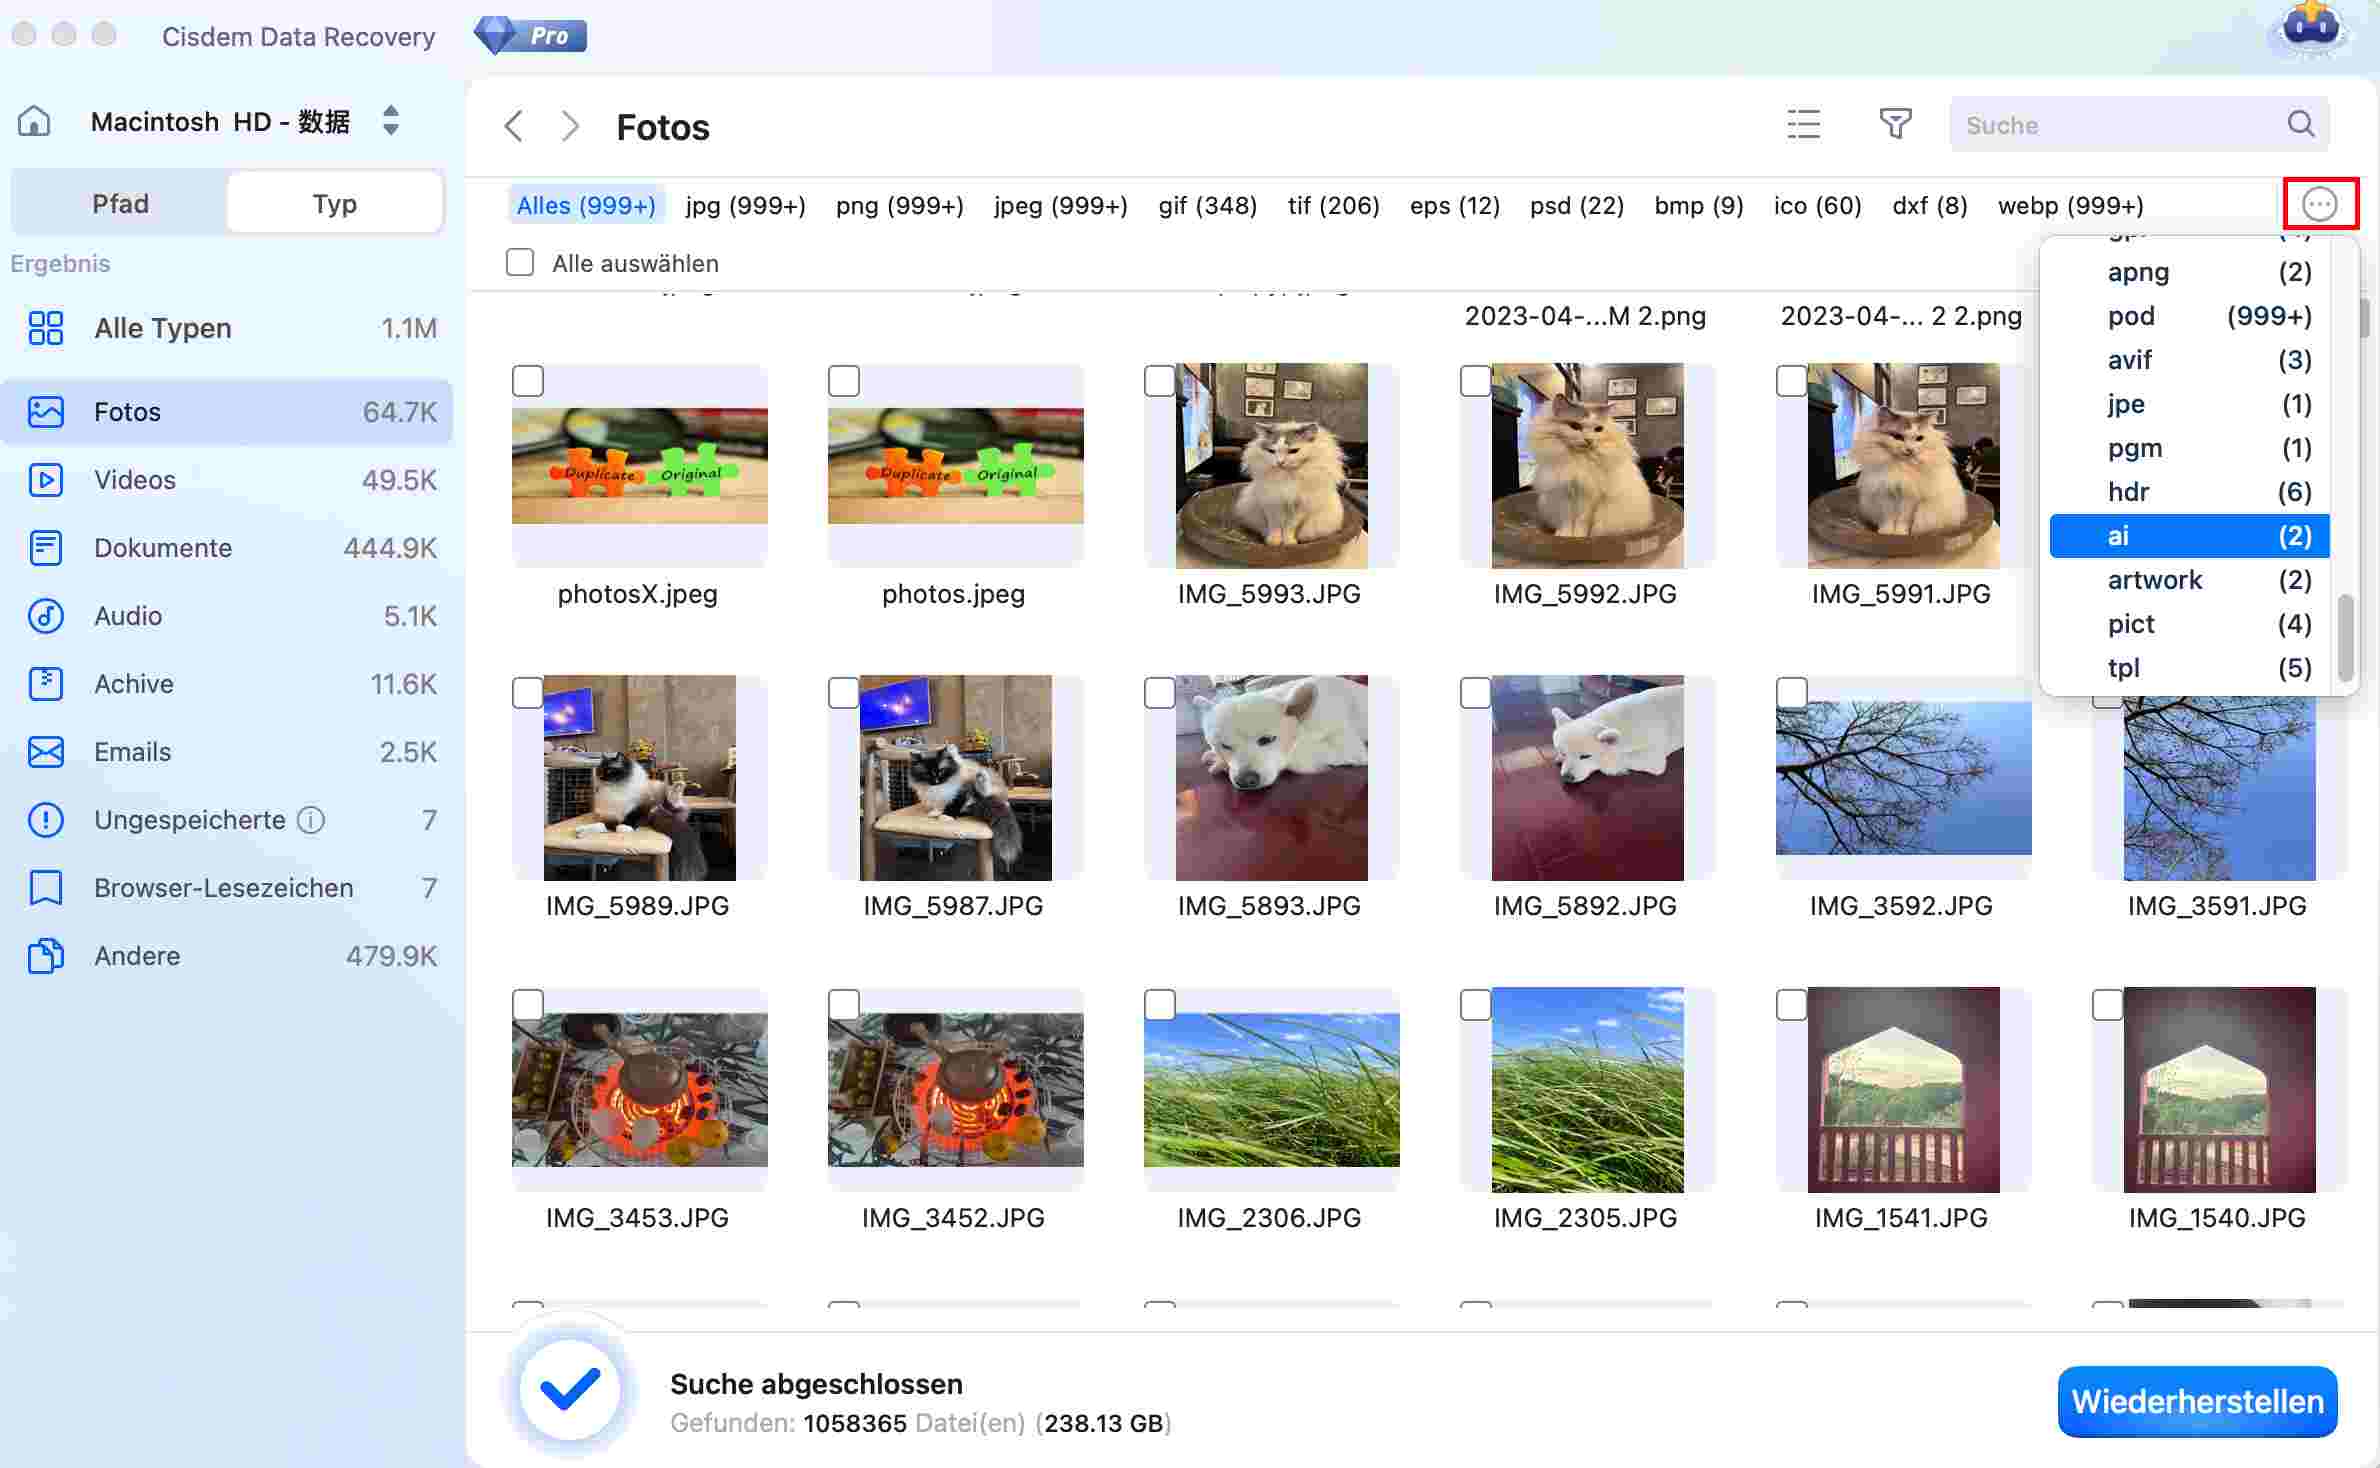Image resolution: width=2380 pixels, height=1468 pixels.
Task: Select checkbox for IMG_5893.JPG
Action: point(1160,693)
